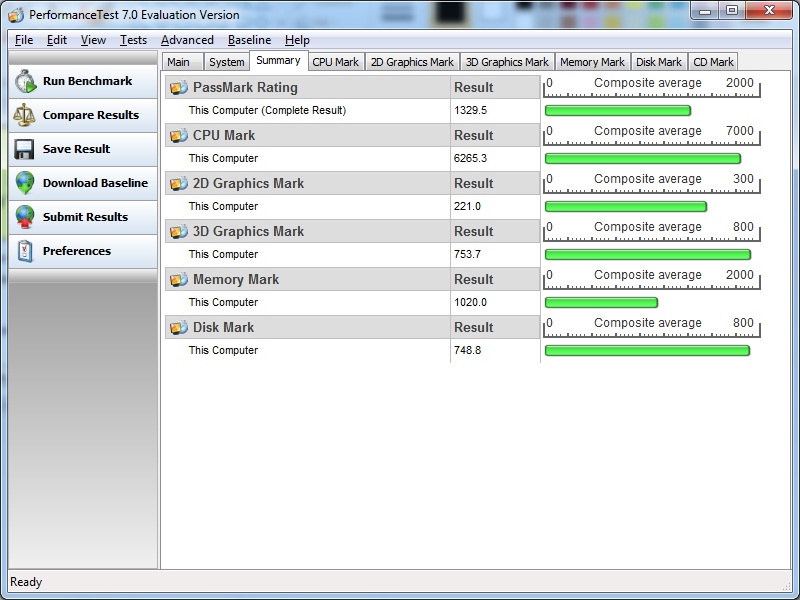Click the icon beside Memory Mark header
The image size is (800, 600).
(x=179, y=280)
